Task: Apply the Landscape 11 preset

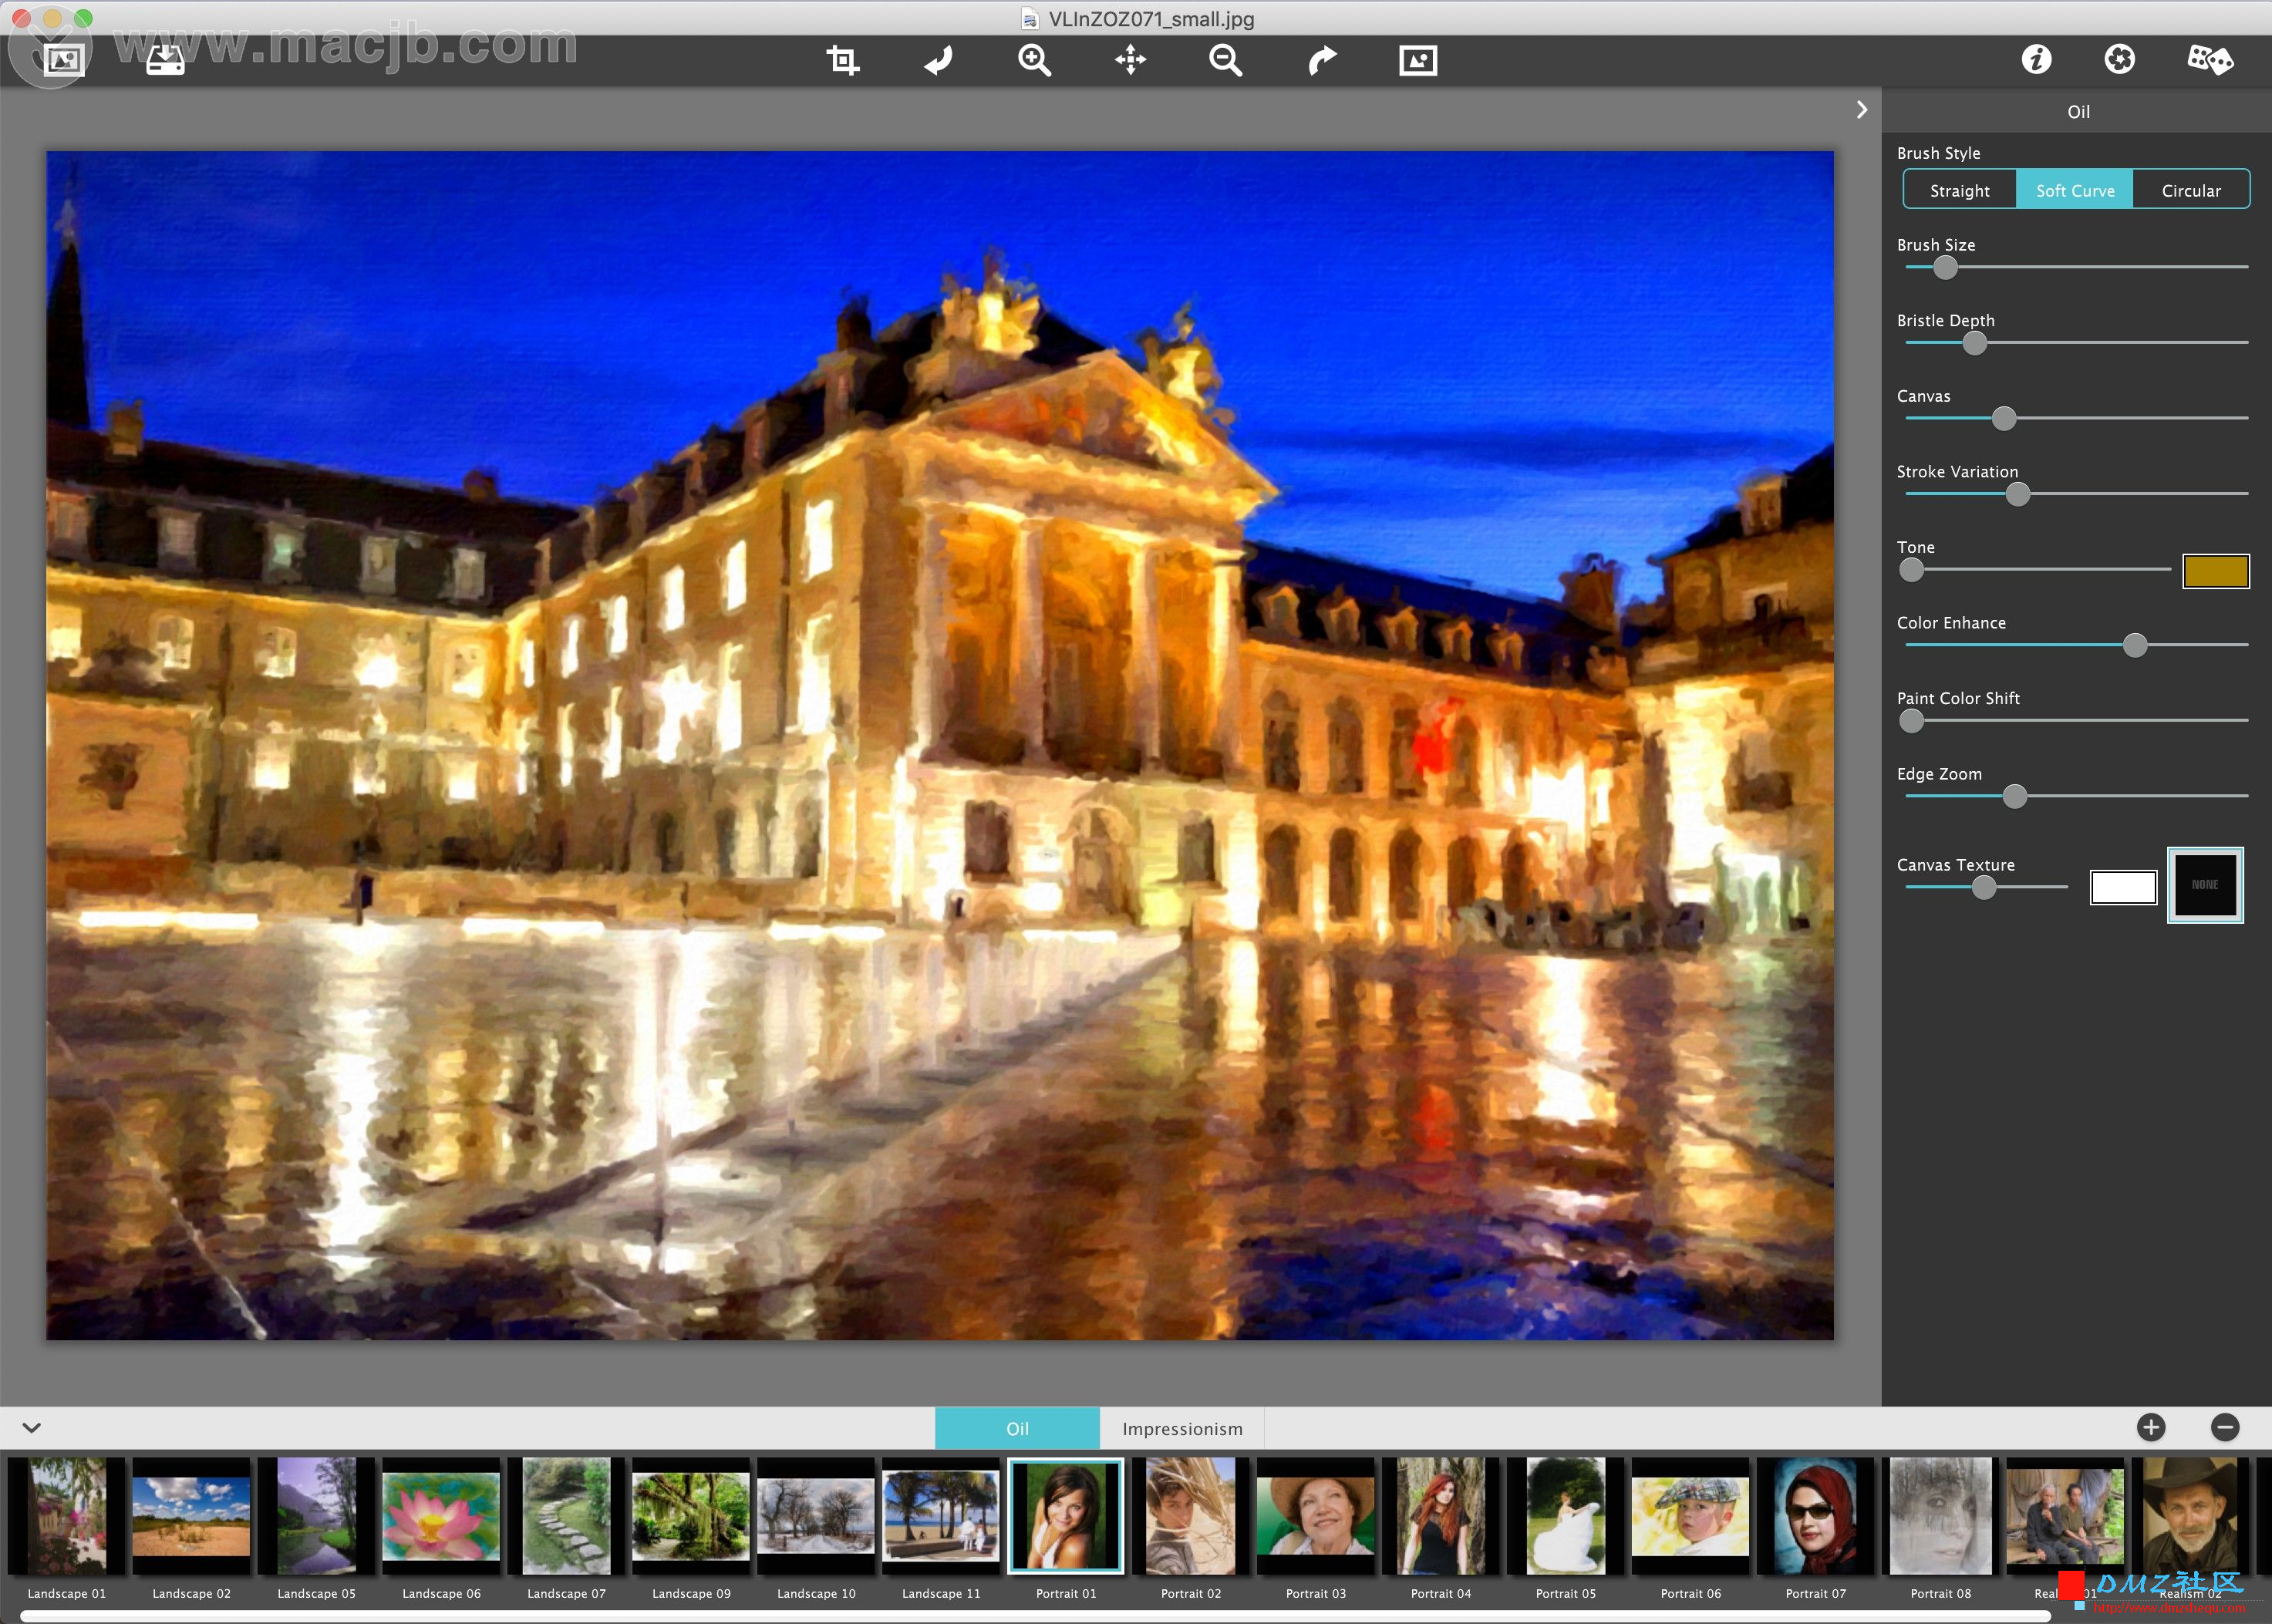Action: click(x=941, y=1516)
